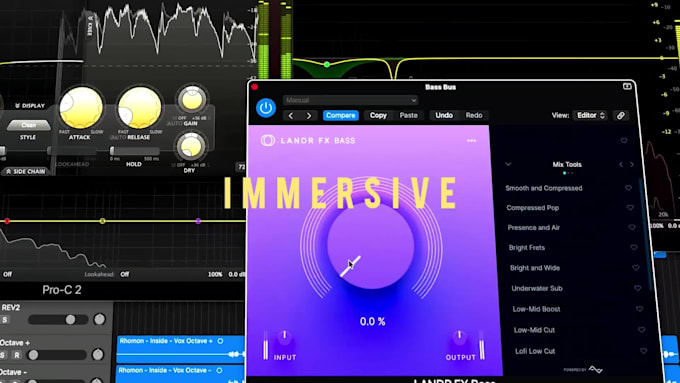This screenshot has width=680, height=383.
Task: Click the Copy button
Action: [378, 115]
